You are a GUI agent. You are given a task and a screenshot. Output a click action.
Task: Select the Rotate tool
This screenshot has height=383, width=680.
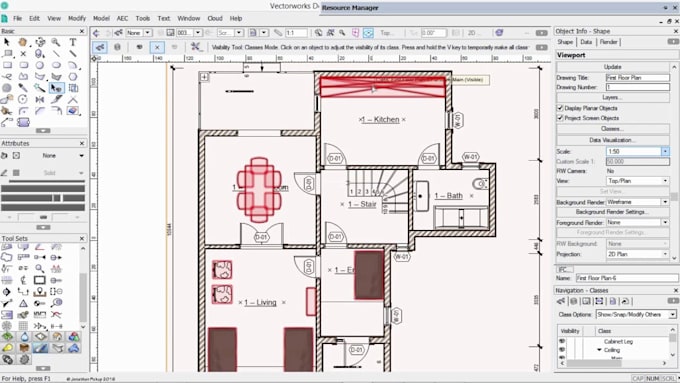point(23,99)
